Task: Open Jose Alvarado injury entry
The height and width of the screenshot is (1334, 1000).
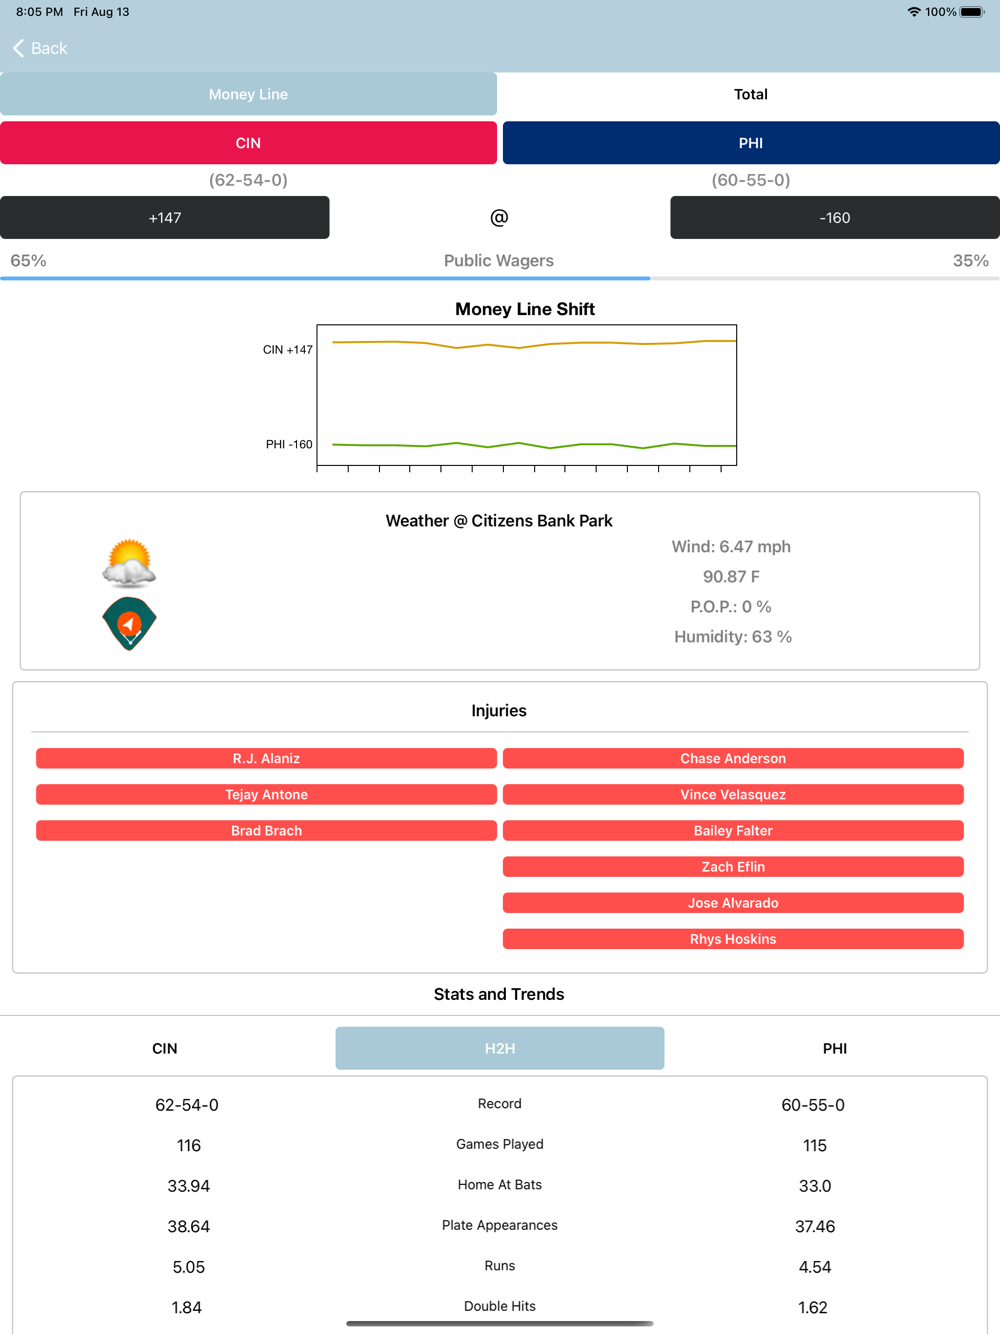Action: [x=733, y=902]
